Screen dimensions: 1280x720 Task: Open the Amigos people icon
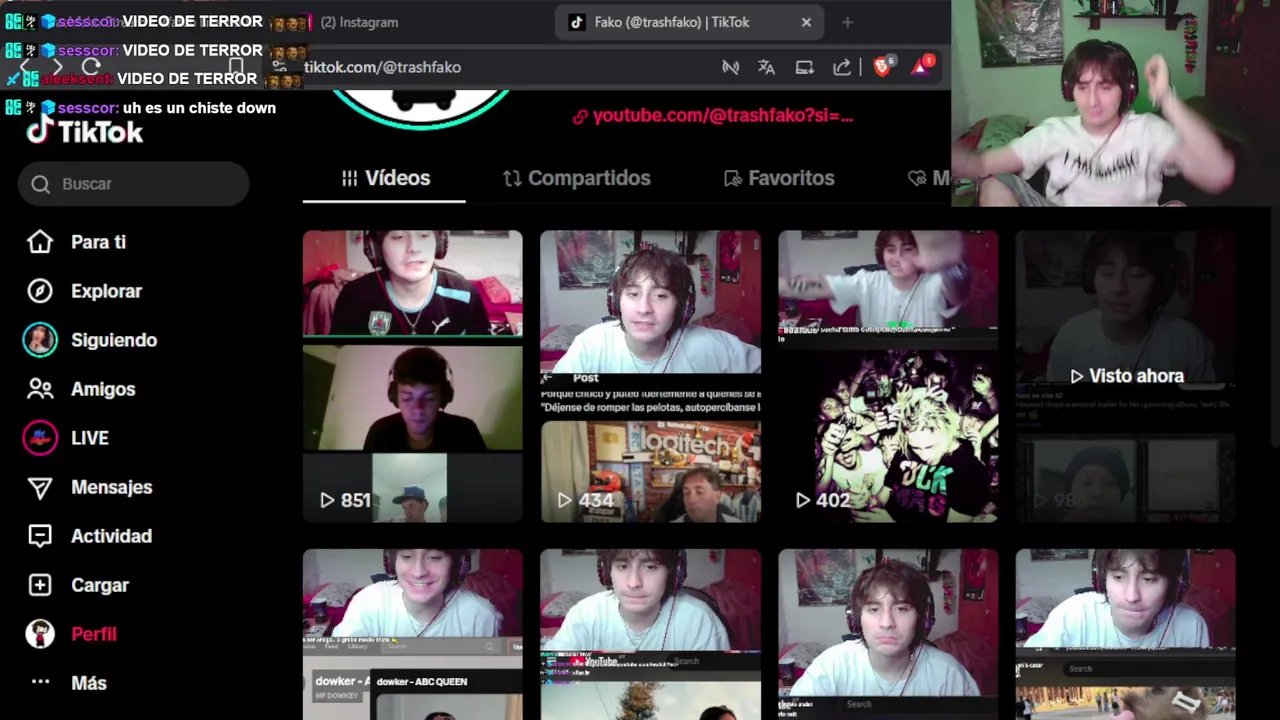[40, 389]
